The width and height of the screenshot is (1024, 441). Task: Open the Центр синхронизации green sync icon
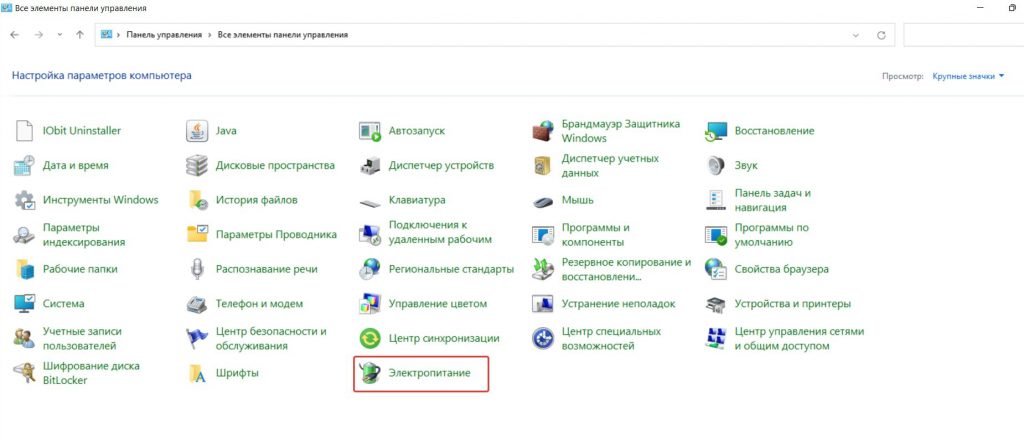click(370, 338)
